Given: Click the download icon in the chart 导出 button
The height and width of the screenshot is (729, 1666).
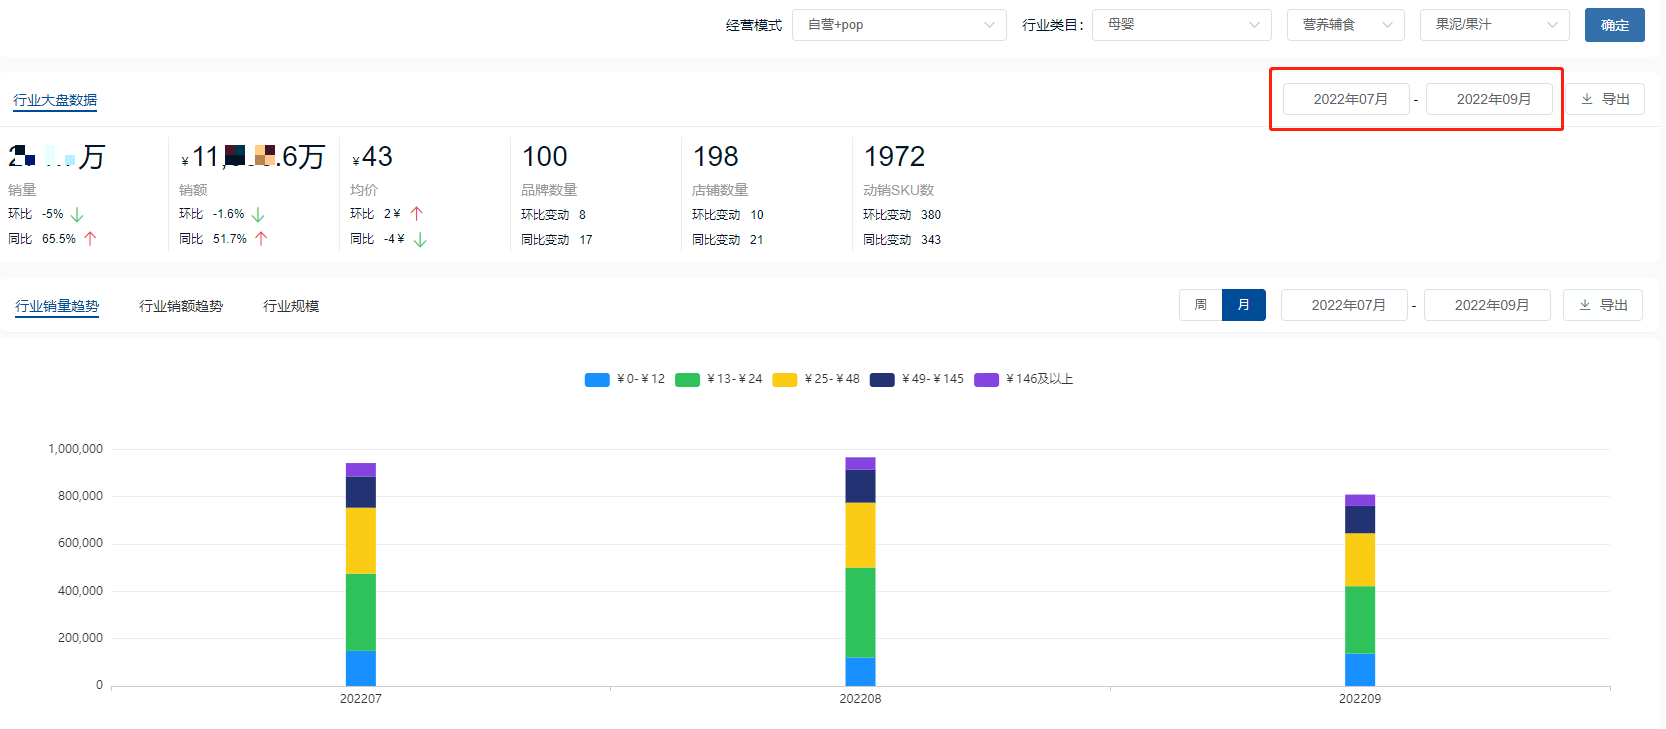Looking at the screenshot, I should (x=1584, y=305).
